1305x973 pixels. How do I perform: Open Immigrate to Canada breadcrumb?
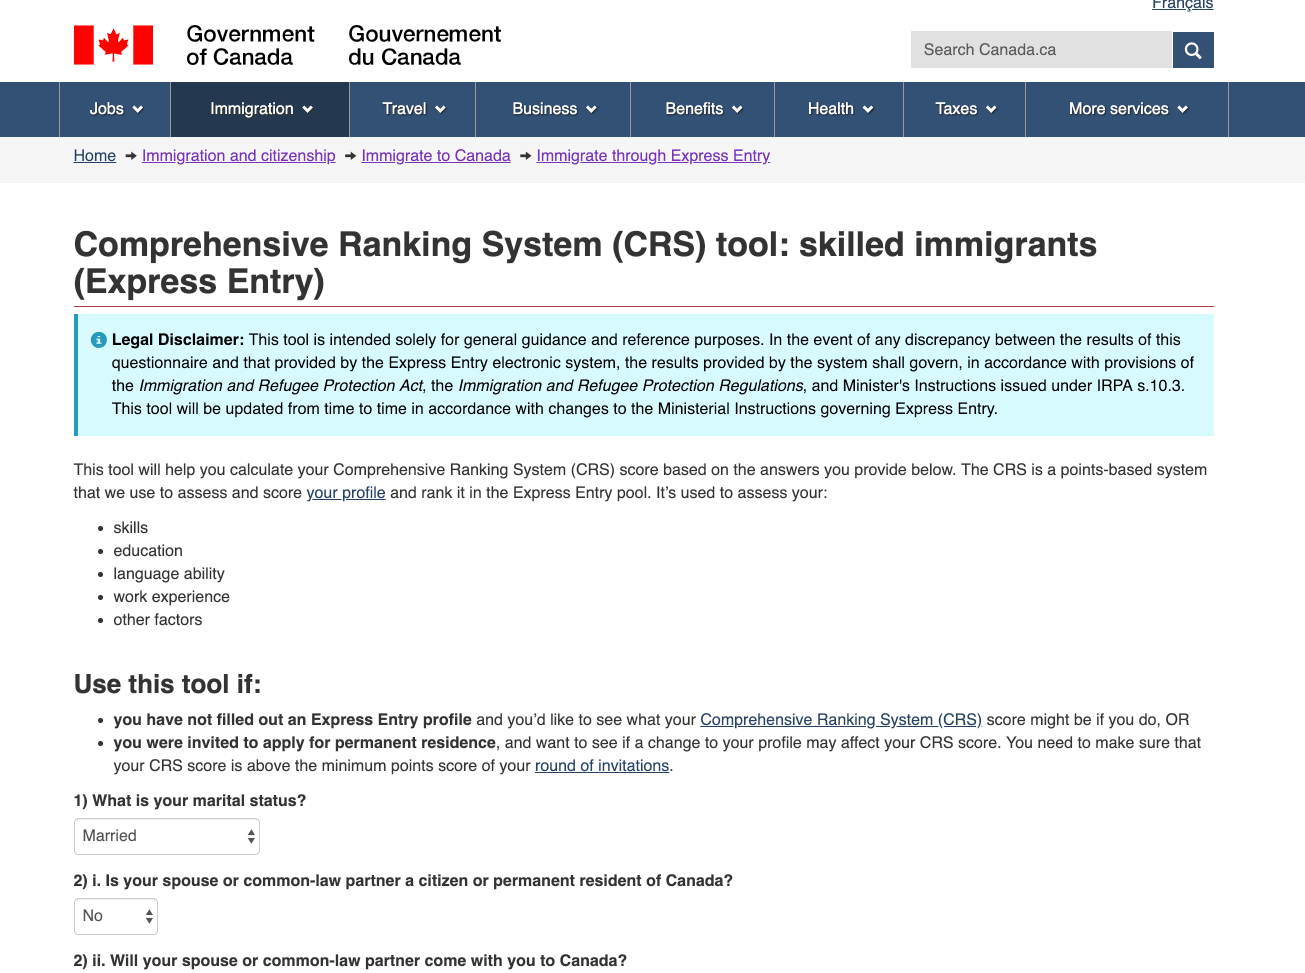pyautogui.click(x=436, y=156)
